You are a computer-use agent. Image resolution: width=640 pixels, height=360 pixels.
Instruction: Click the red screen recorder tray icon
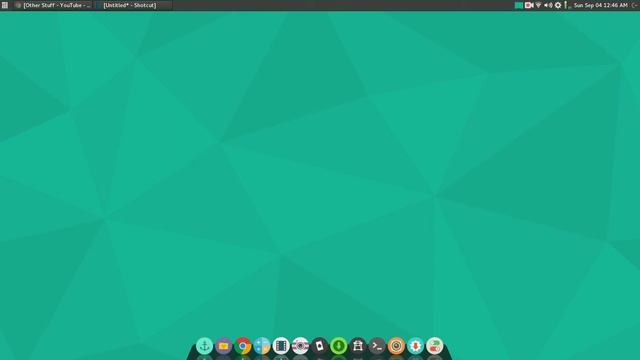tap(529, 5)
